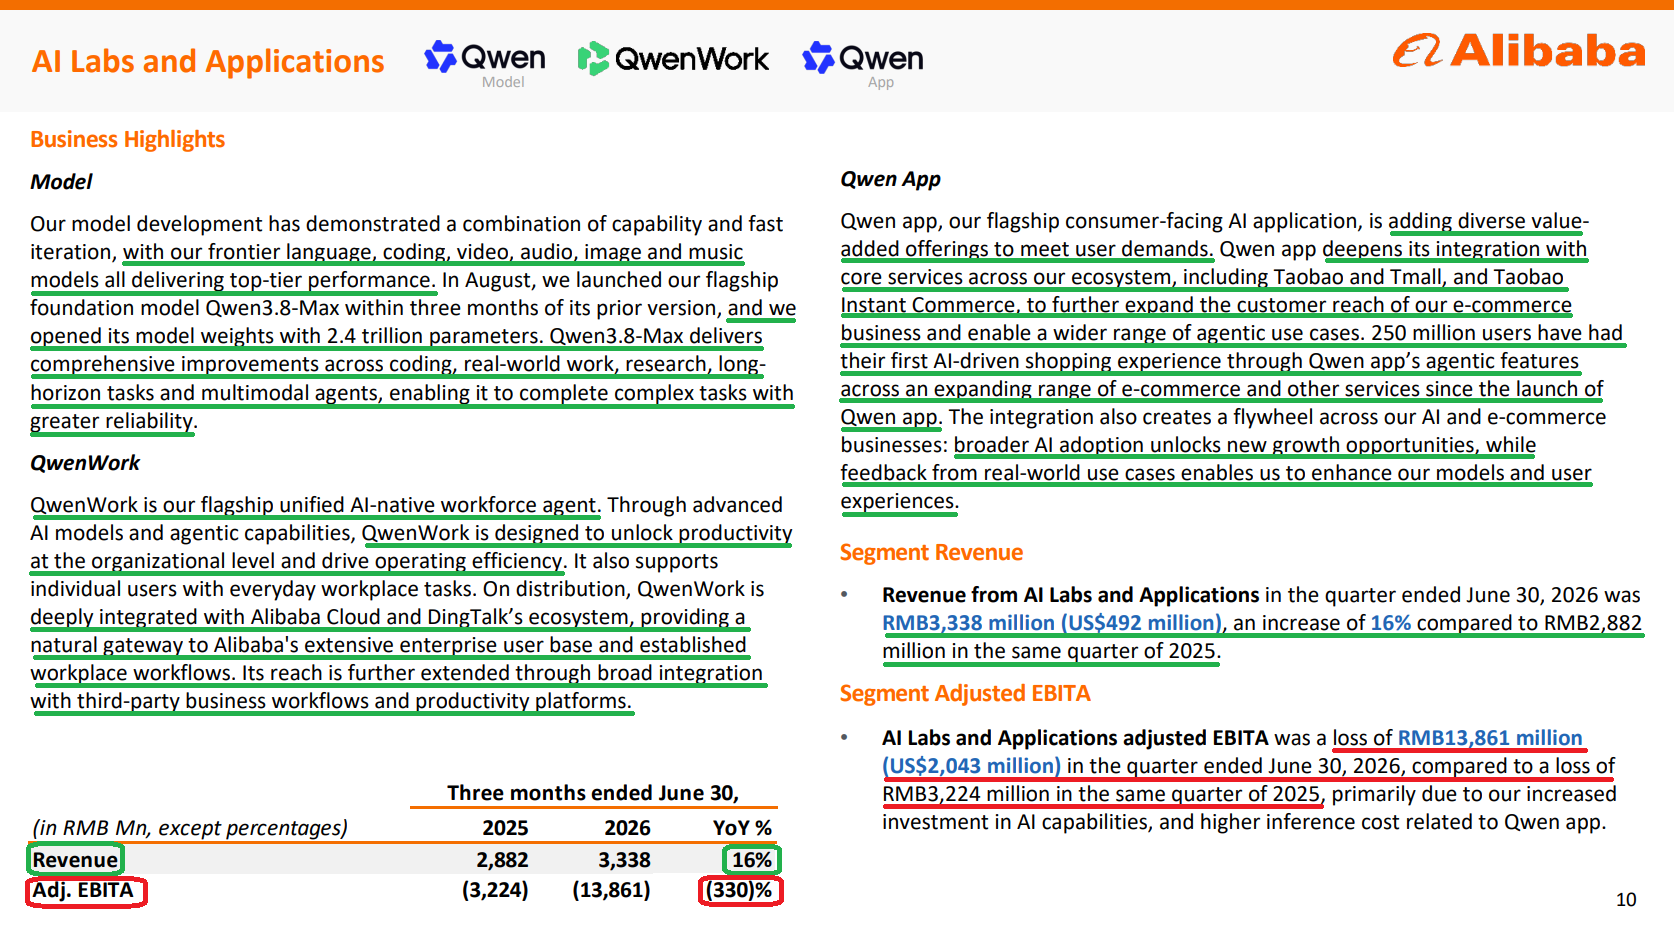Click the italic "Model" subheading above the first paragraph

[x=61, y=182]
